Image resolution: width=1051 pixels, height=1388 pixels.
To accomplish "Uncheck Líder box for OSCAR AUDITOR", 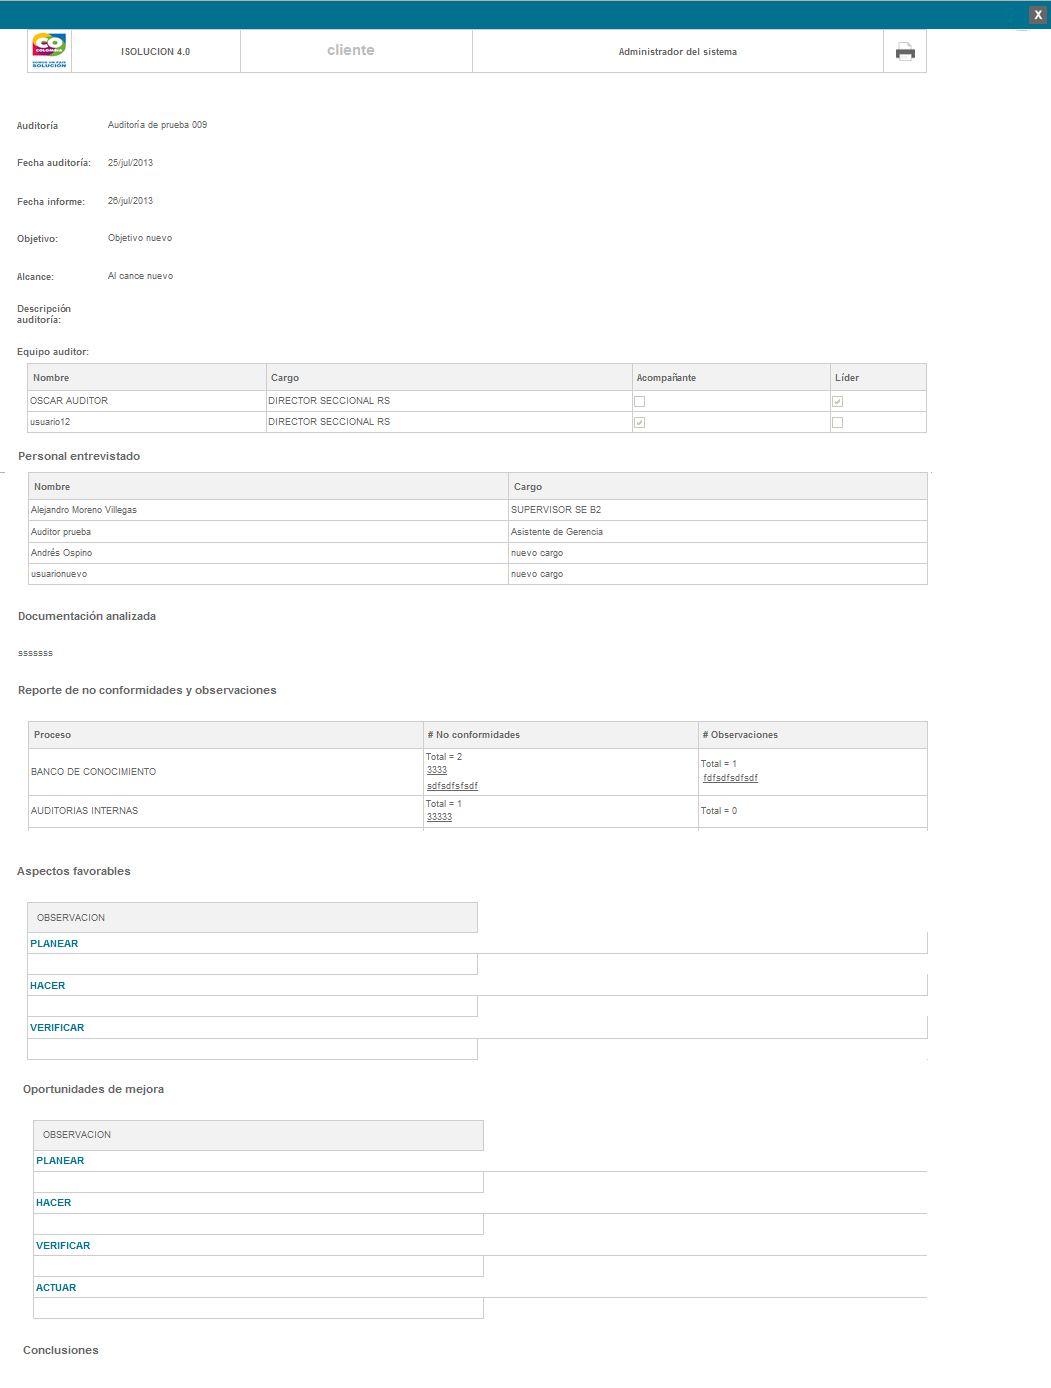I will click(x=838, y=402).
